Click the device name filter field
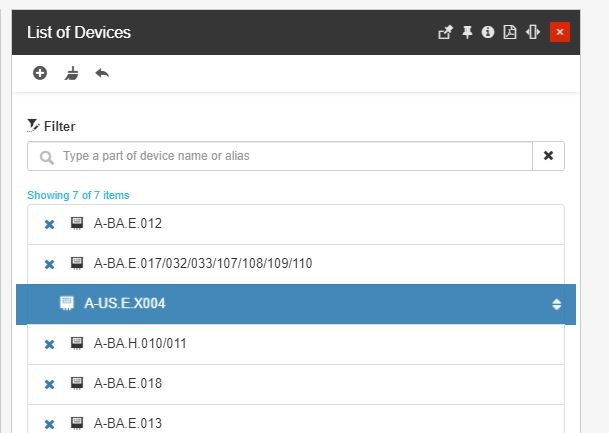Image resolution: width=609 pixels, height=433 pixels. click(x=290, y=156)
